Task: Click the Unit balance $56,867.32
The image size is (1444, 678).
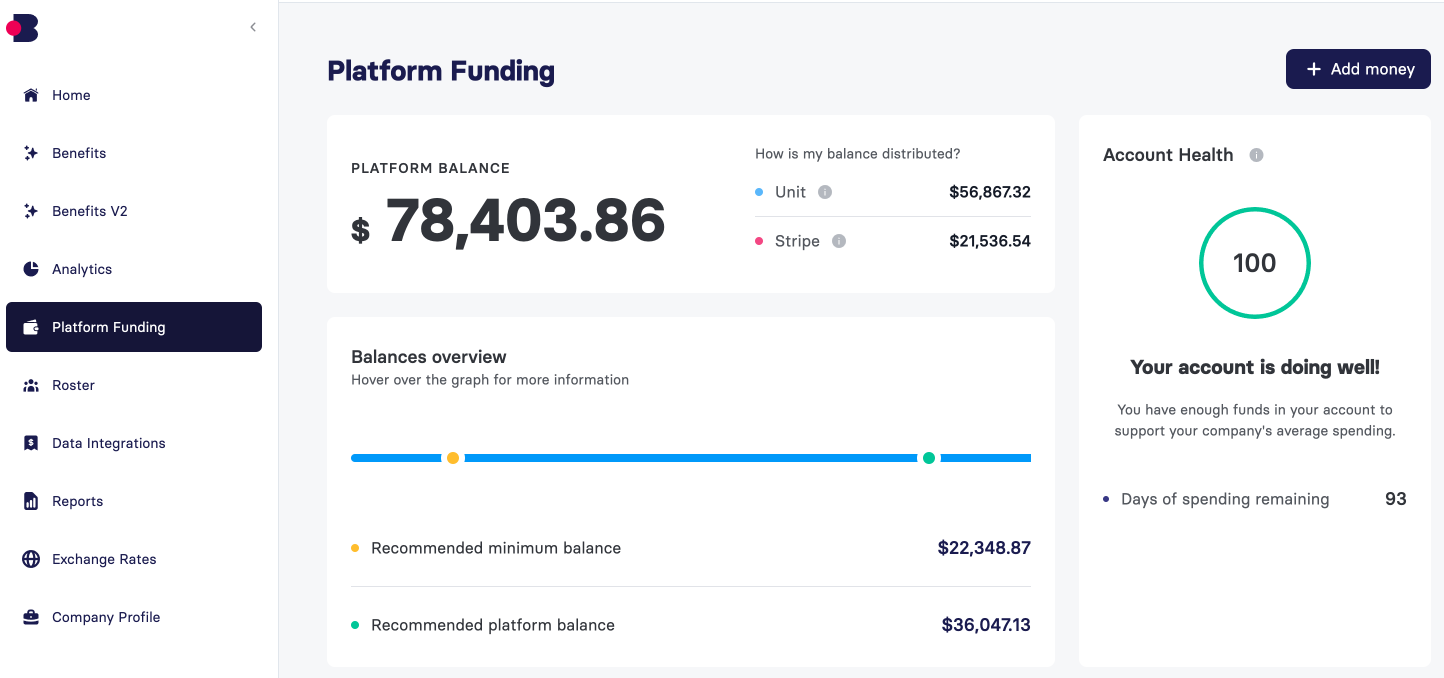Action: [990, 192]
